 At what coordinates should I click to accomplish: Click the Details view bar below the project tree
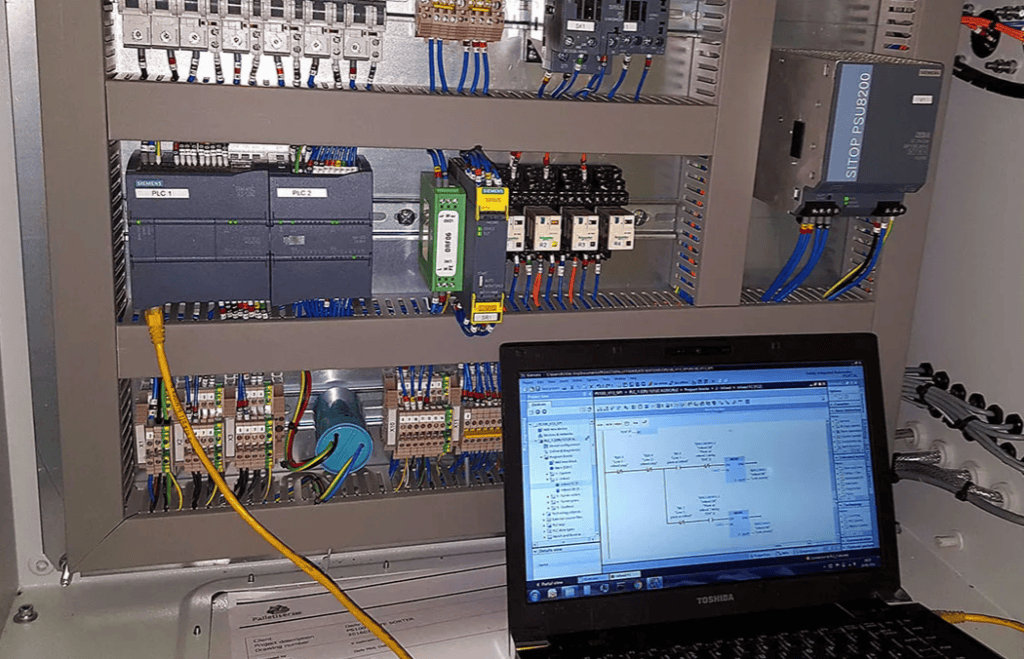pyautogui.click(x=548, y=549)
